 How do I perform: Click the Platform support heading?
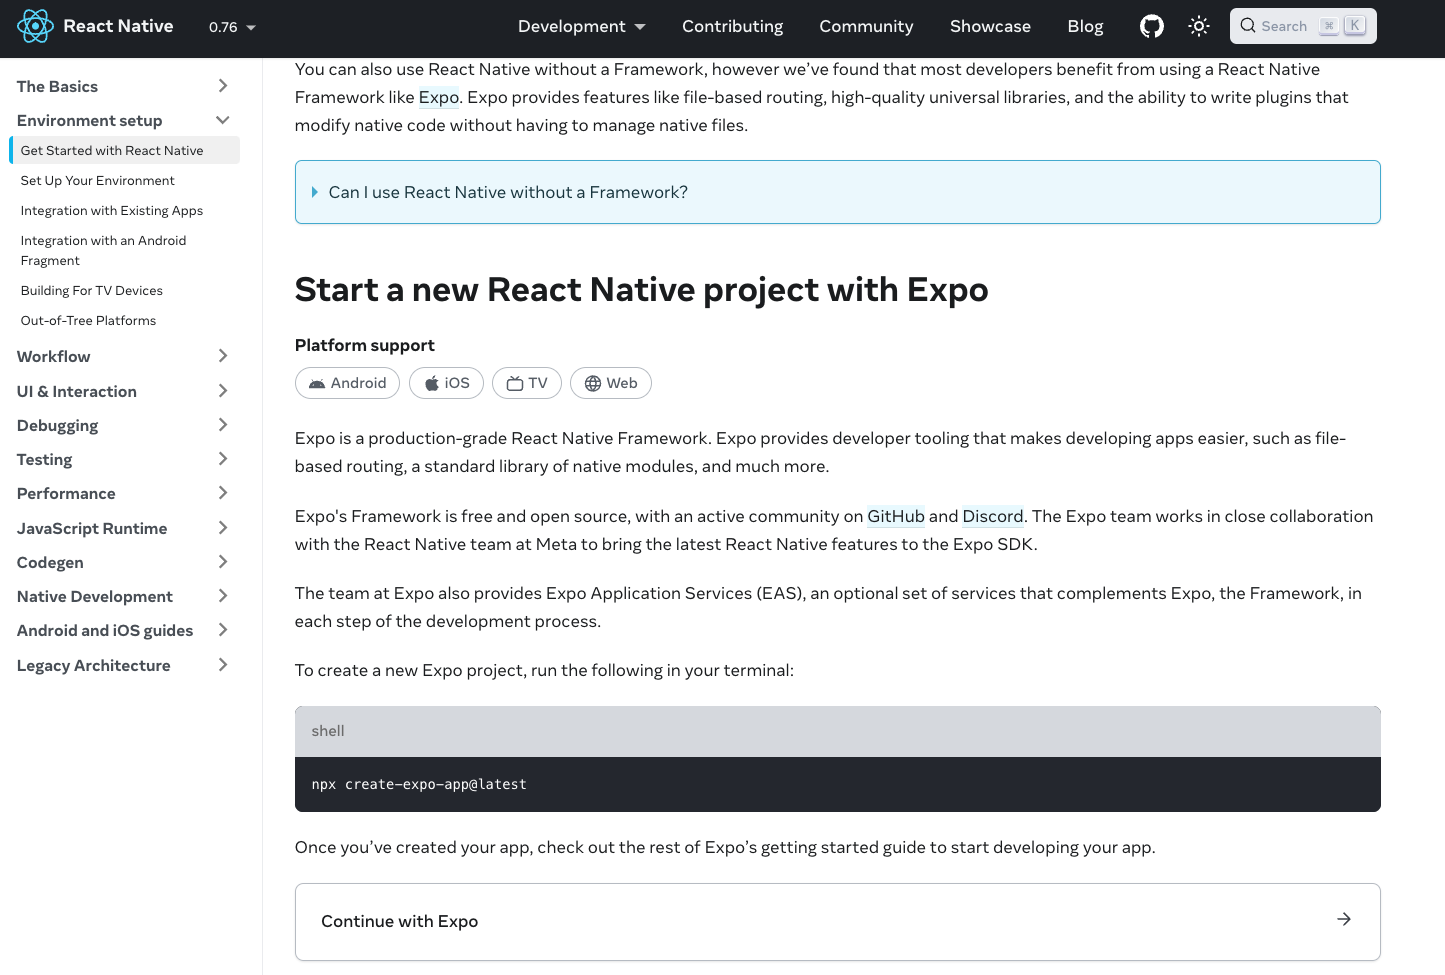(364, 345)
